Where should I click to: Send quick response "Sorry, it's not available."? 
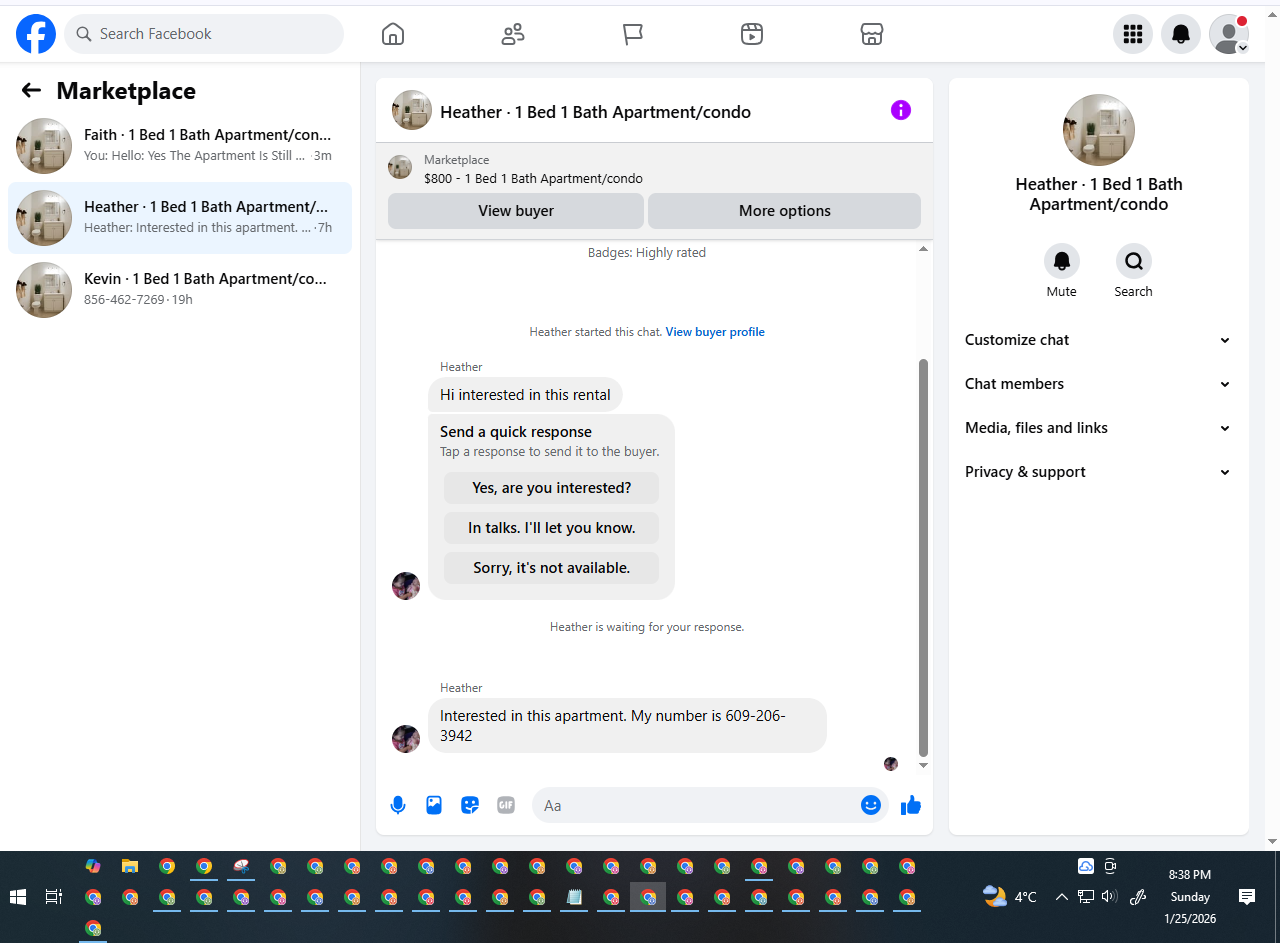(x=552, y=568)
